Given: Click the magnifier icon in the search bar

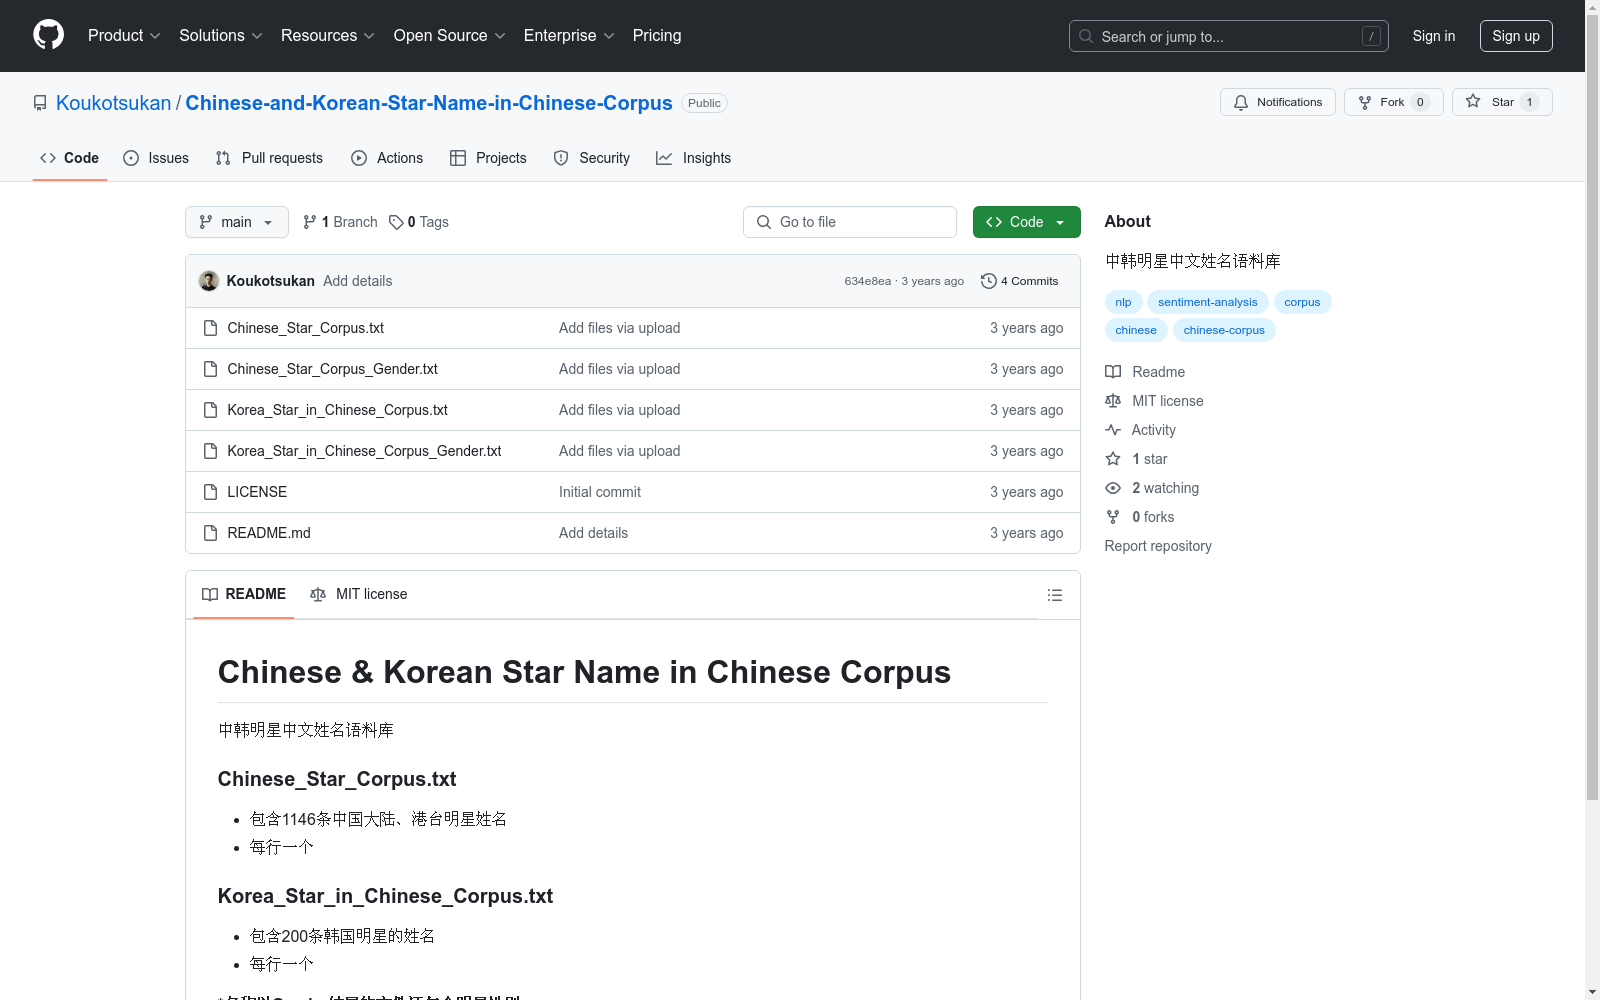Looking at the screenshot, I should tap(1086, 36).
